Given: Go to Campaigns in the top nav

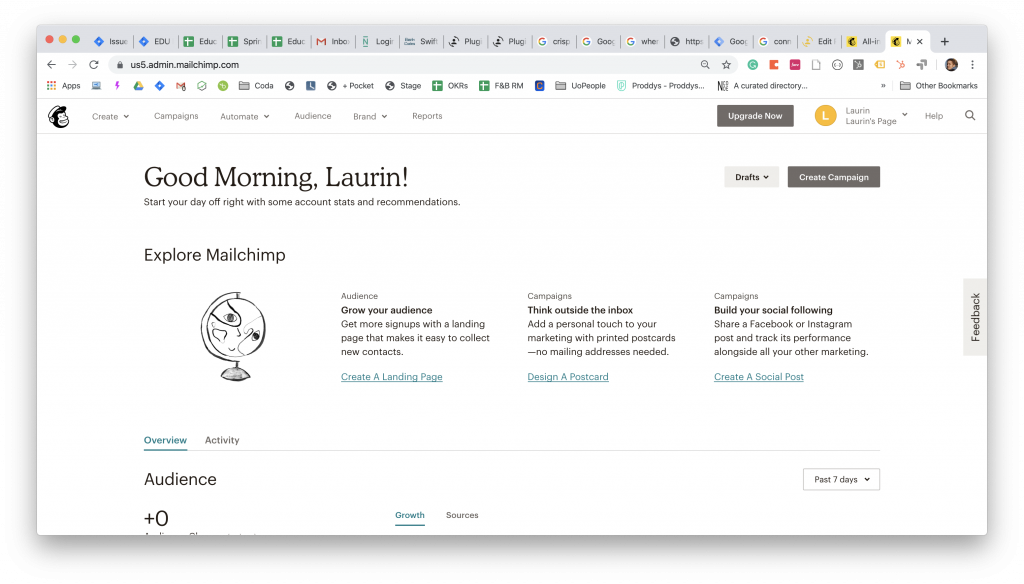Looking at the screenshot, I should point(176,116).
